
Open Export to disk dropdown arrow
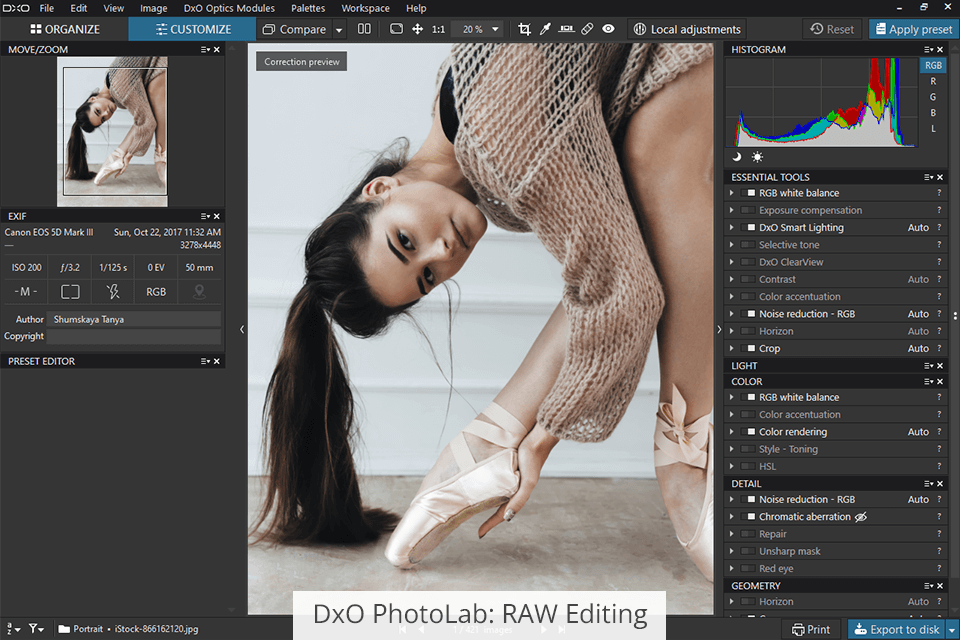tap(952, 630)
